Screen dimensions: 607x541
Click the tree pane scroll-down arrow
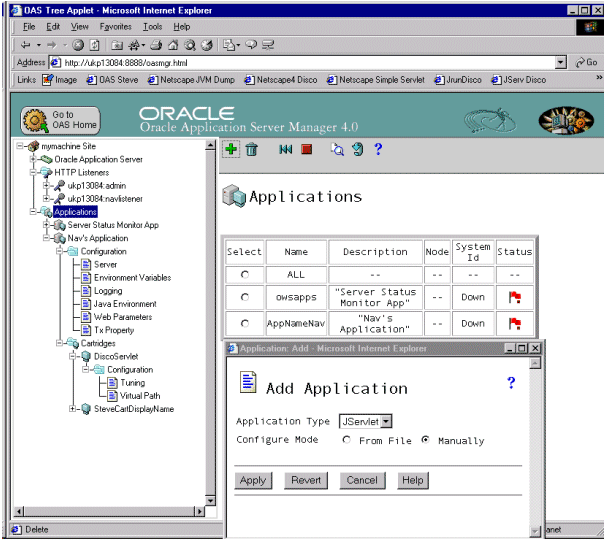click(x=210, y=501)
